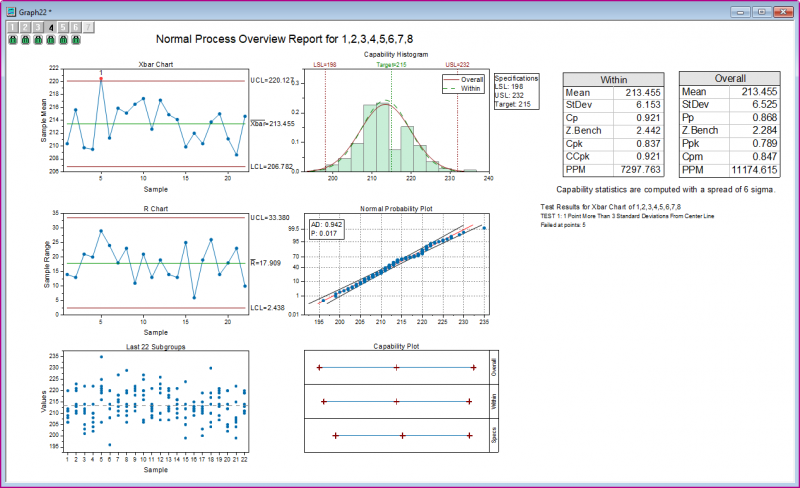Screen dimensions: 800x488
Task: Click green lock icon beneath layer 1
Action: pyautogui.click(x=13, y=40)
